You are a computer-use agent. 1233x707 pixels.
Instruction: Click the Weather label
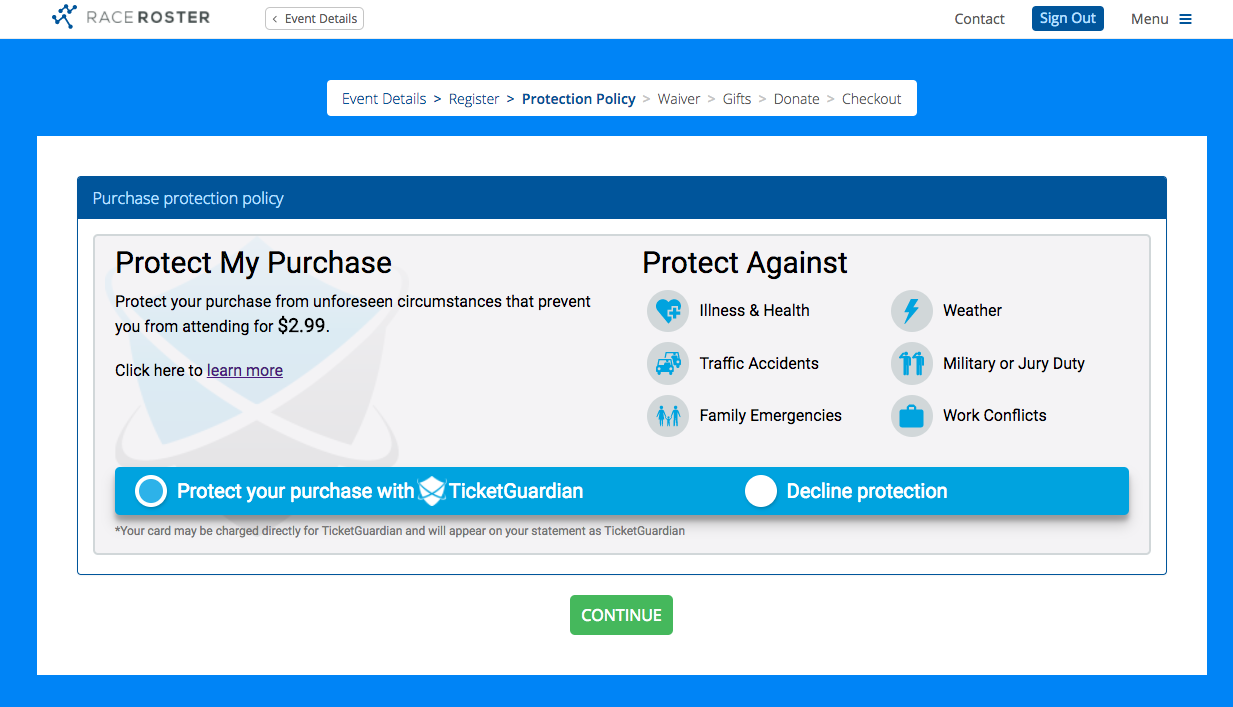[972, 310]
